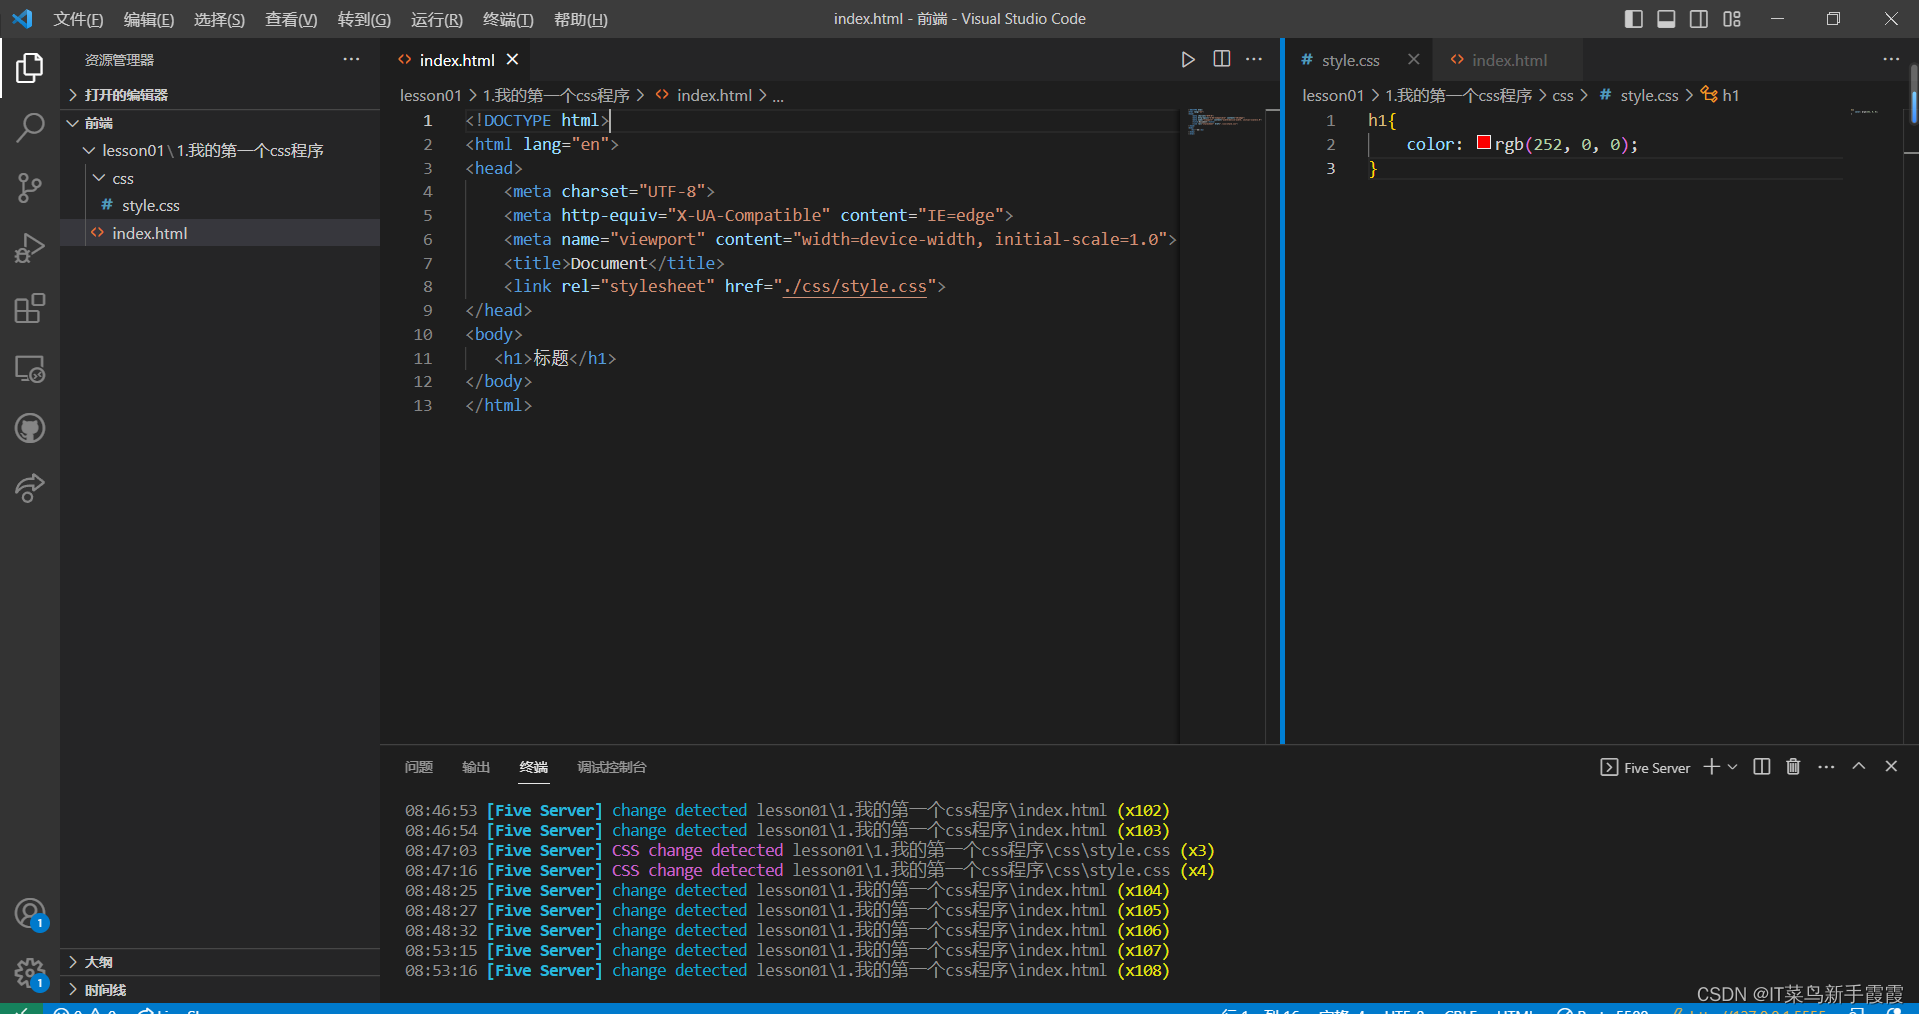Follow the ./css/style.css link in the editor
1919x1014 pixels.
pos(856,287)
